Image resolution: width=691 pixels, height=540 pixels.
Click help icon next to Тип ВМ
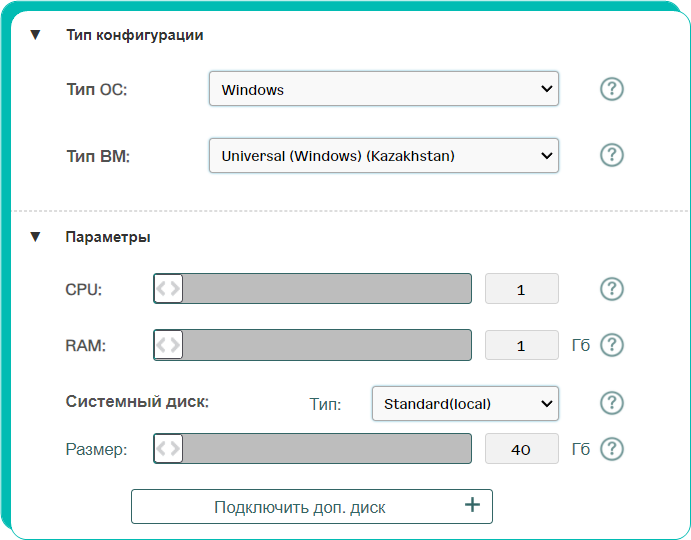click(612, 155)
